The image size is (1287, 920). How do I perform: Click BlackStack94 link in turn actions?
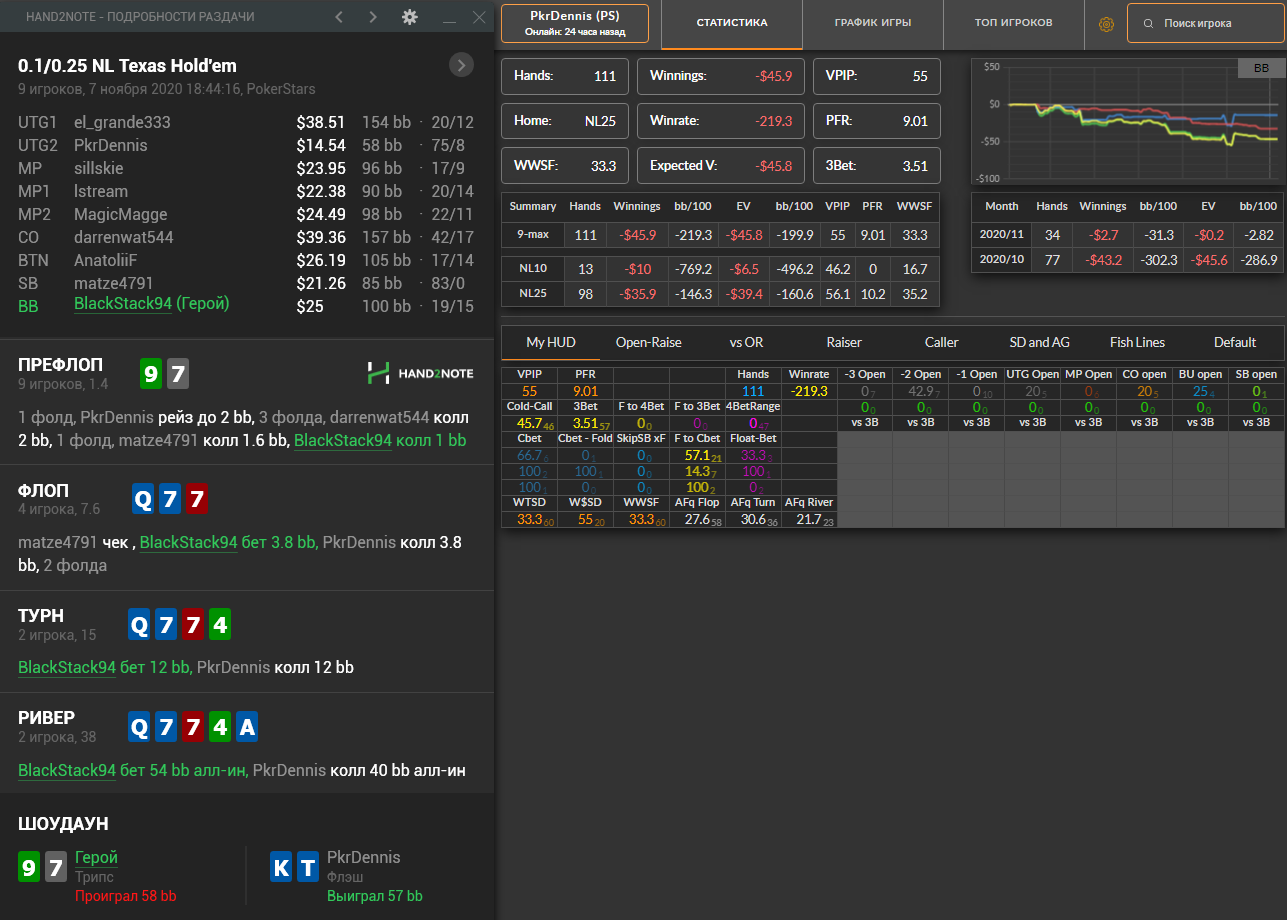(67, 667)
